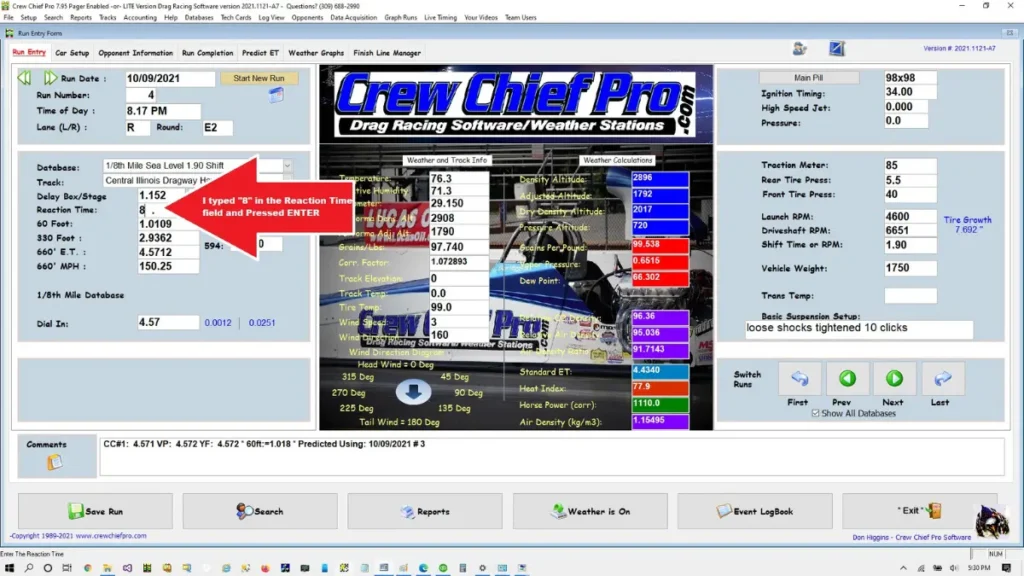Switch to the Car Setup tab
Image resolution: width=1024 pixels, height=576 pixels.
(72, 53)
